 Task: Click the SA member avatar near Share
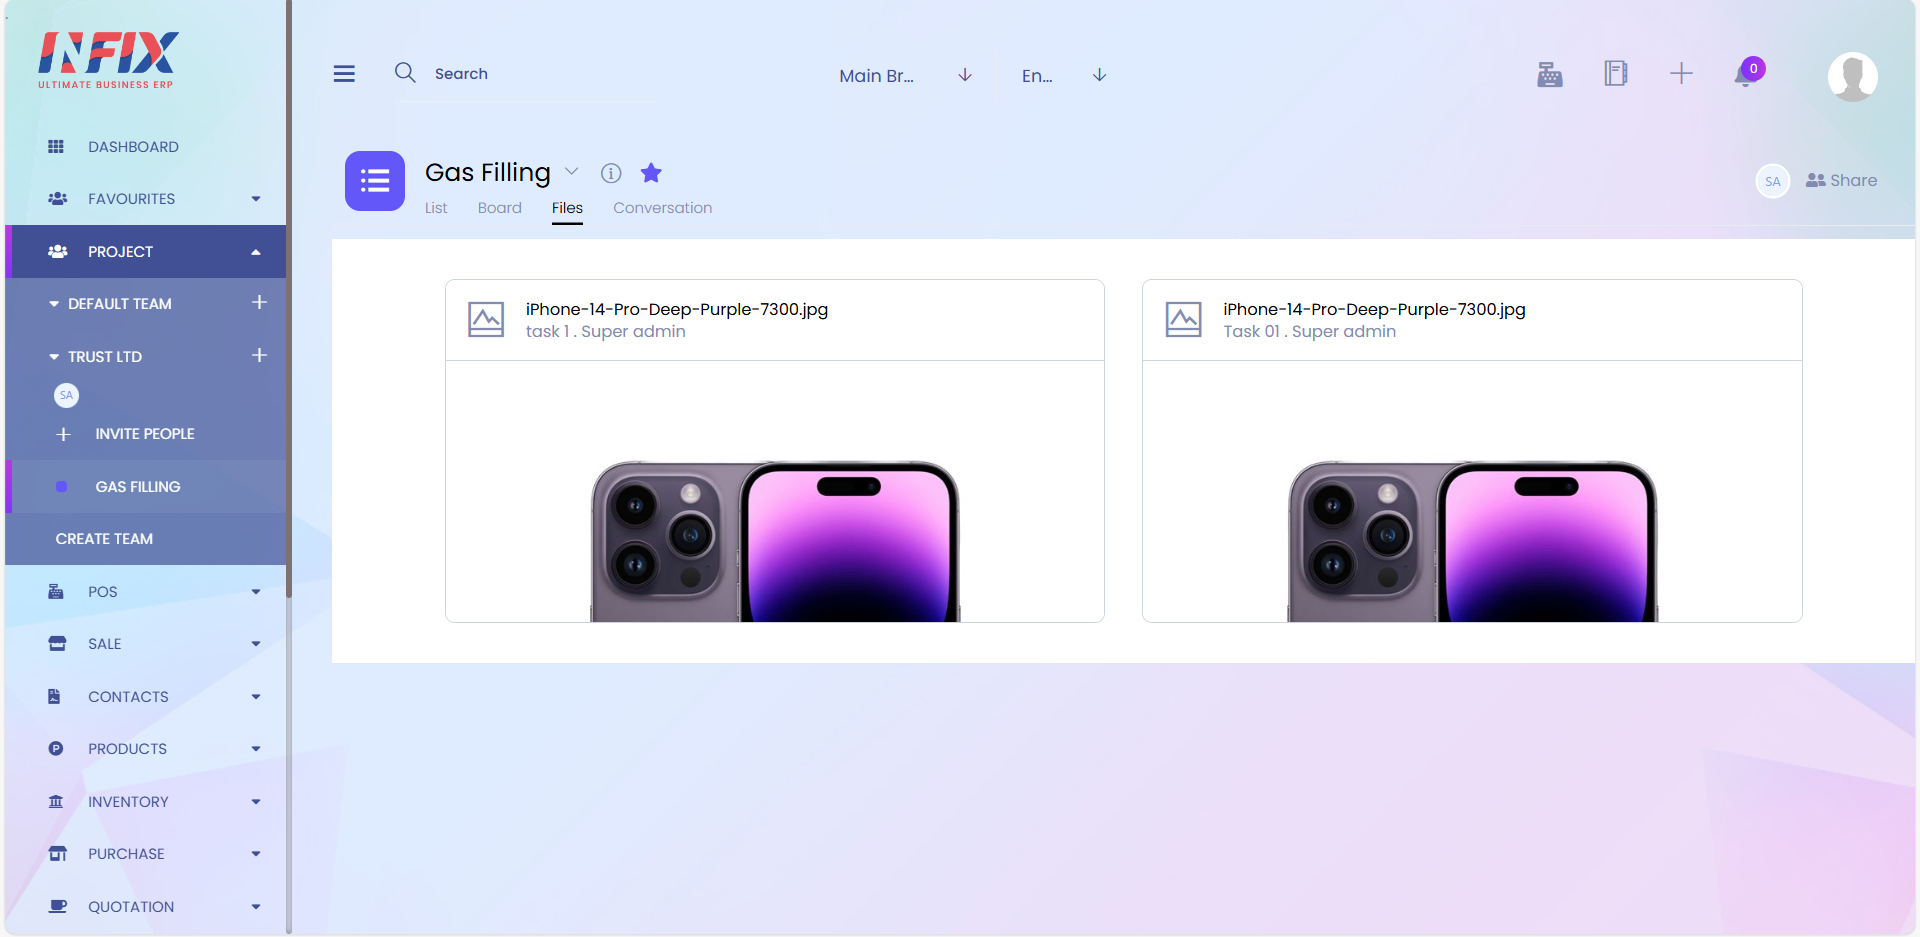pyautogui.click(x=1773, y=181)
